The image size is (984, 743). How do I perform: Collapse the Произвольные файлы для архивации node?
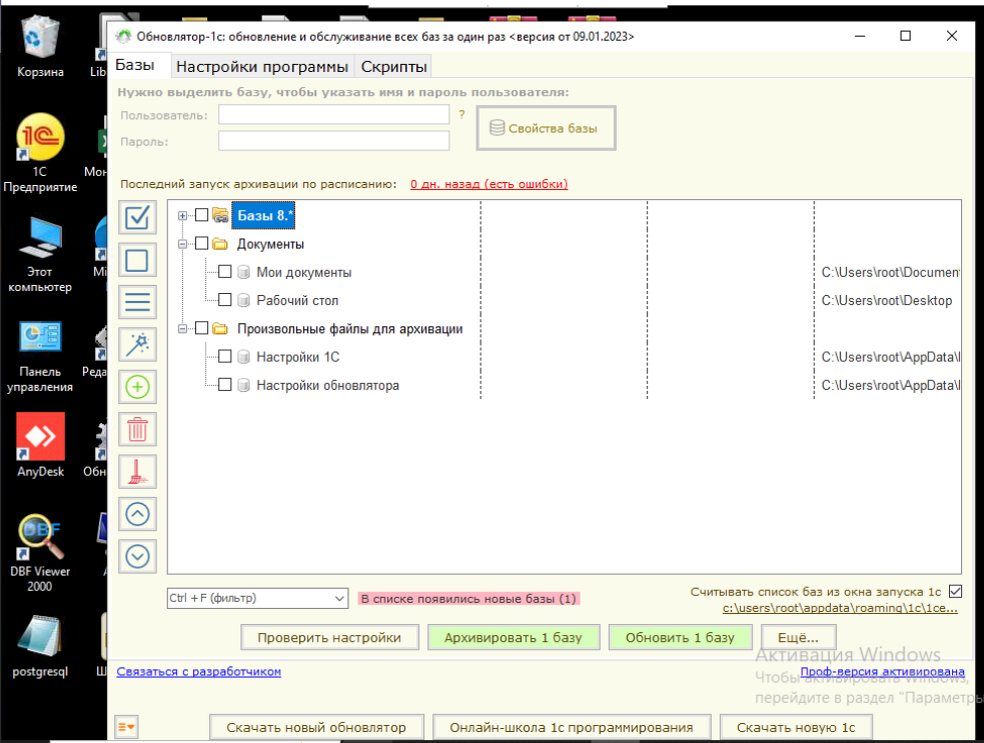coord(183,328)
